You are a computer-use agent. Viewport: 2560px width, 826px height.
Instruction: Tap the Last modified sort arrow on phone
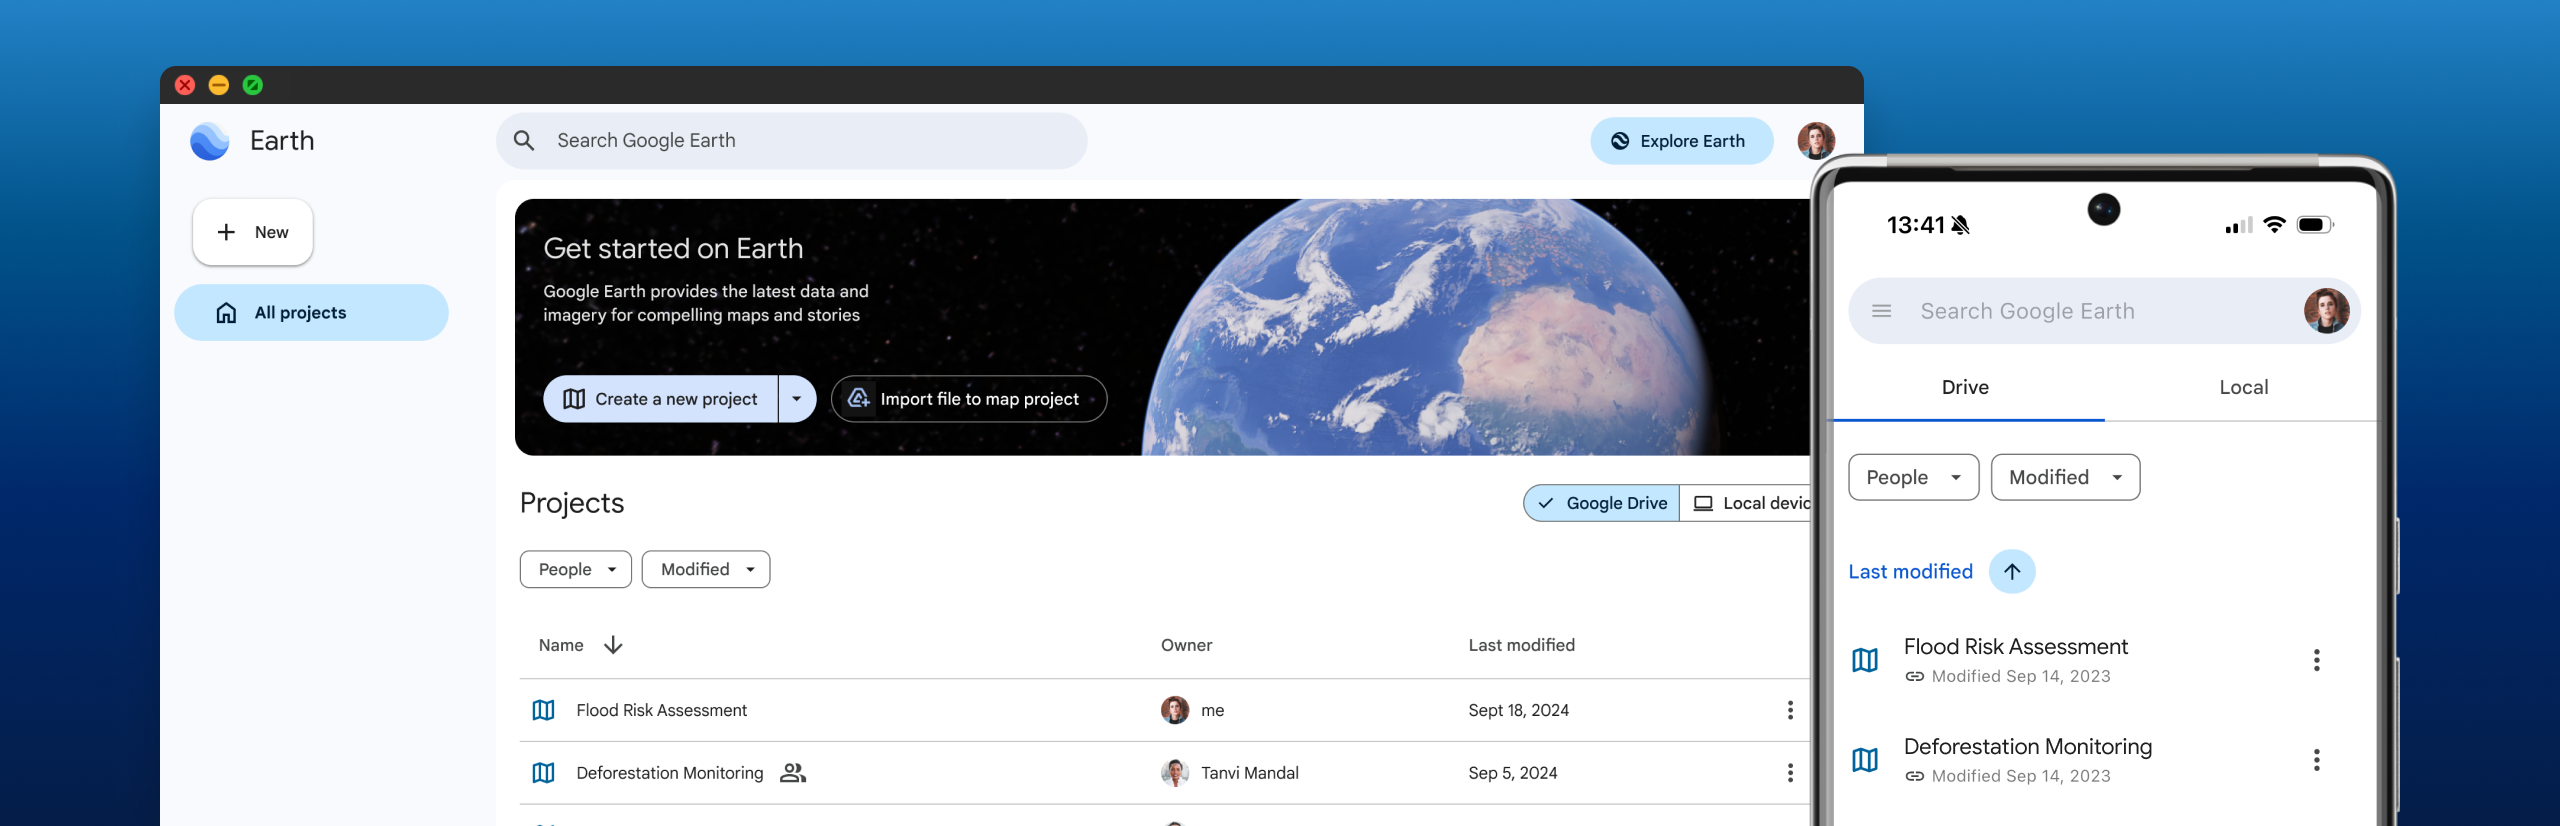[2012, 571]
